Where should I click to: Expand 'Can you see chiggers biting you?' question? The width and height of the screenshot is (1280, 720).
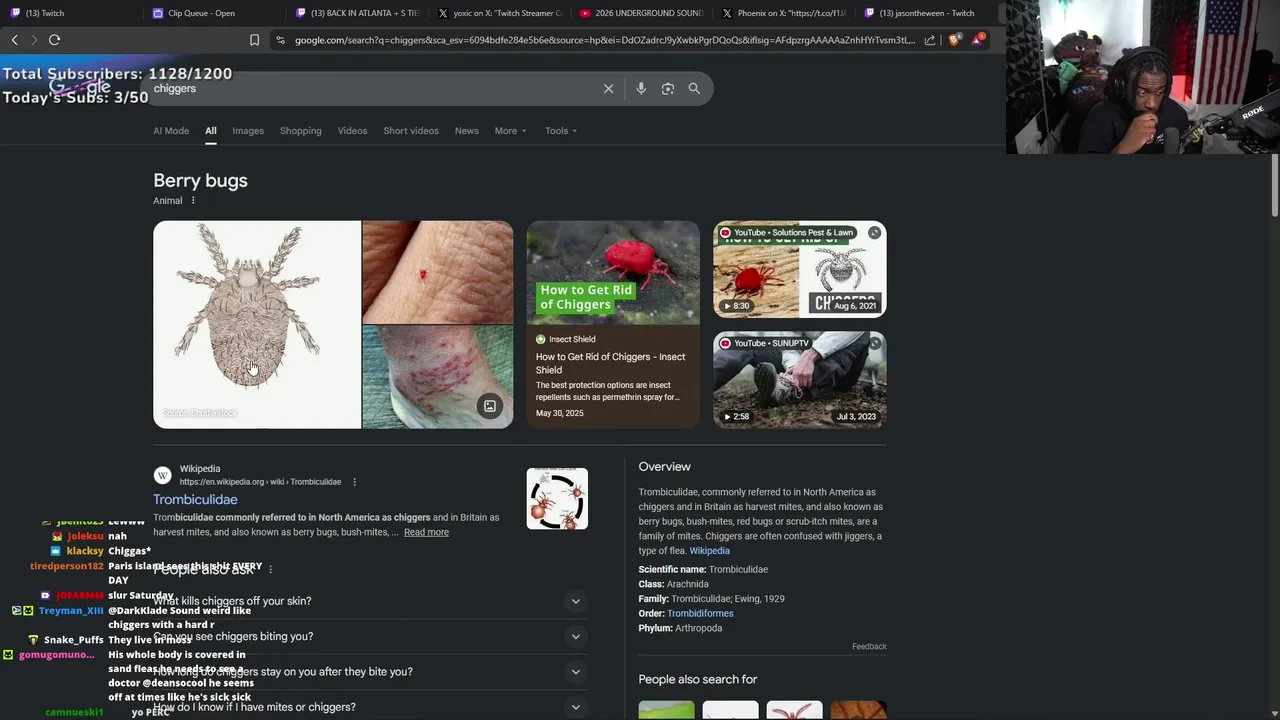[369, 636]
